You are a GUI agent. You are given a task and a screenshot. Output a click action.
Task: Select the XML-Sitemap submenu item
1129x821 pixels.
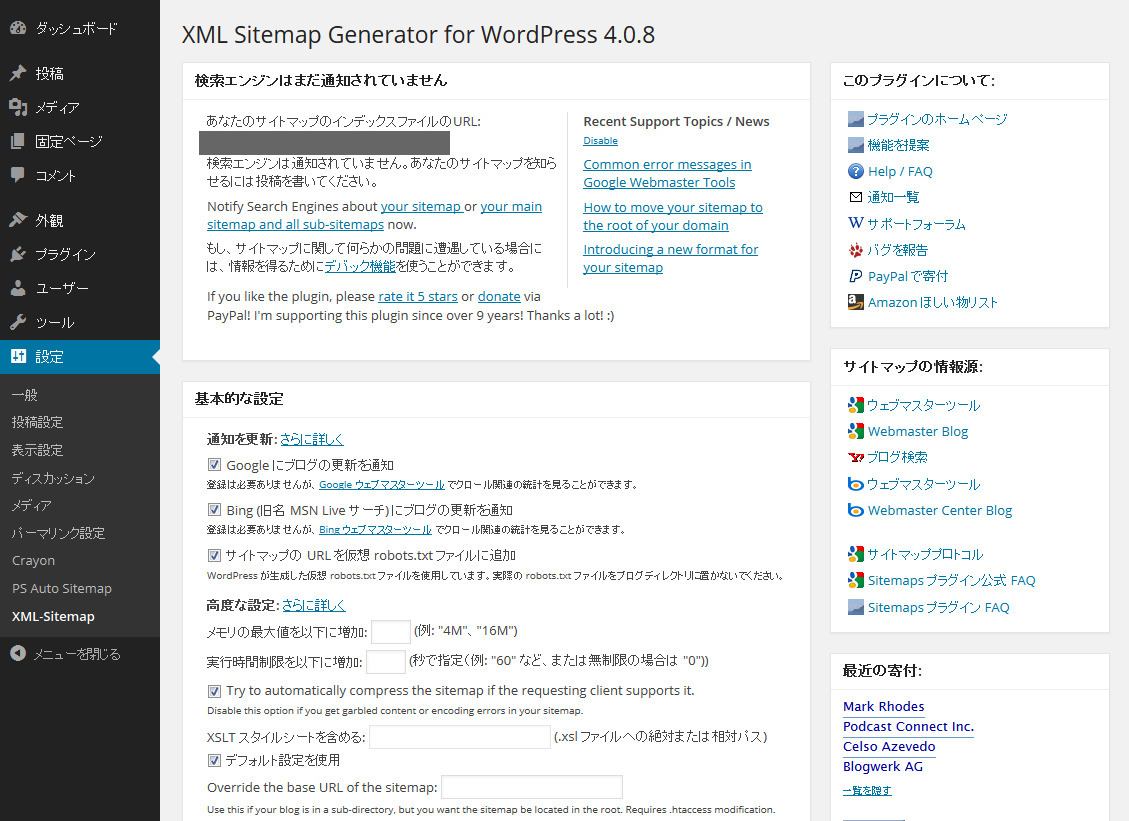pyautogui.click(x=53, y=616)
